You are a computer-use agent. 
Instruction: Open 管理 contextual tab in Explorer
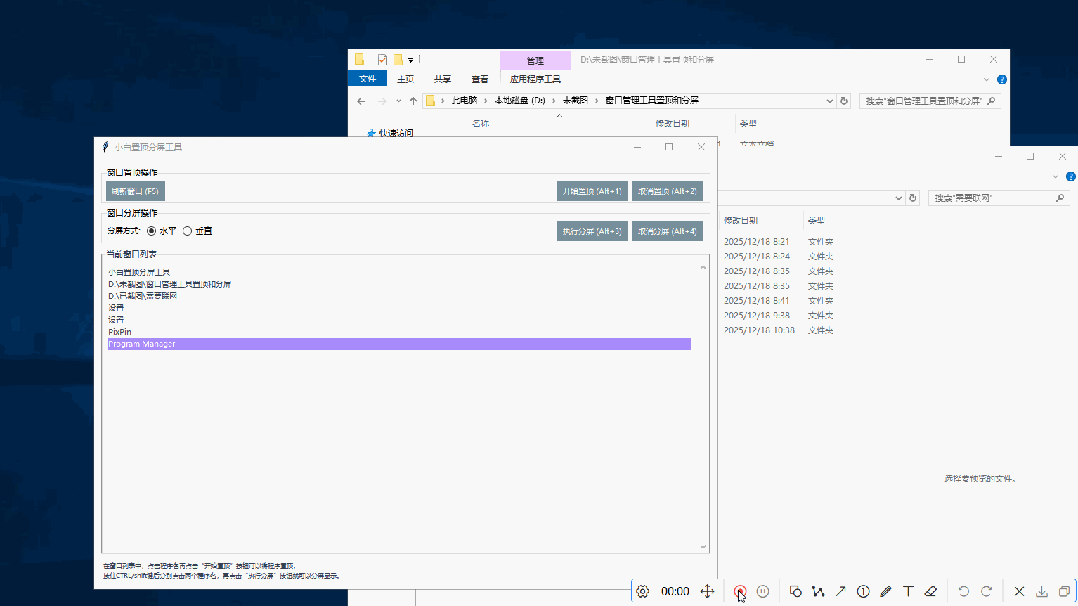535,61
